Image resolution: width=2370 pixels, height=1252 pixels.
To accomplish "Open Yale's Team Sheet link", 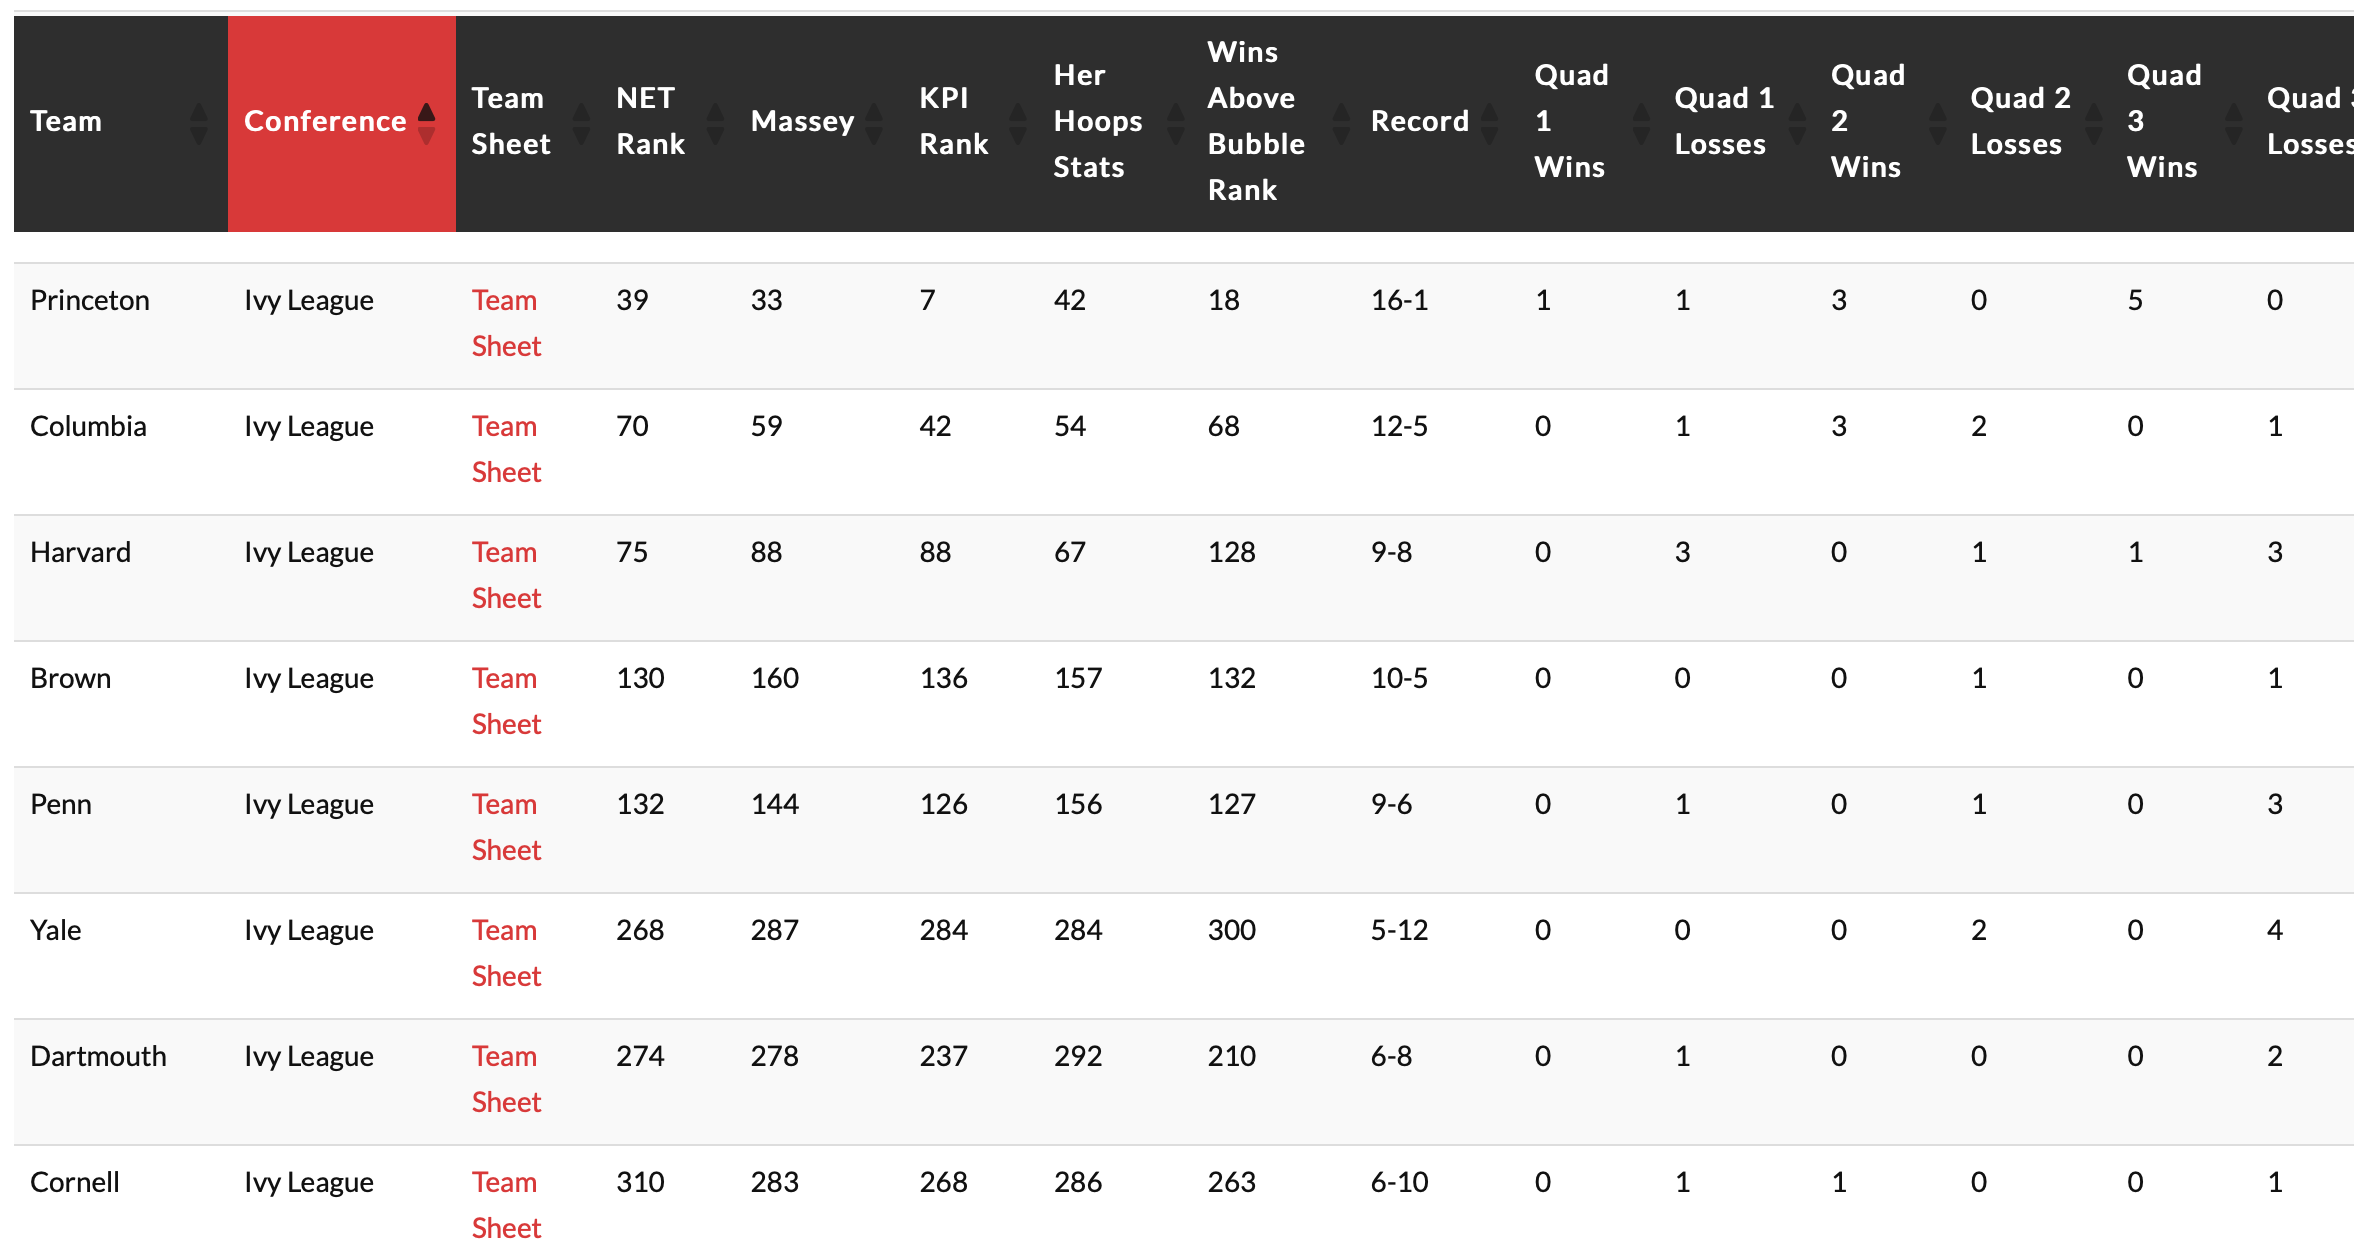I will pyautogui.click(x=506, y=952).
